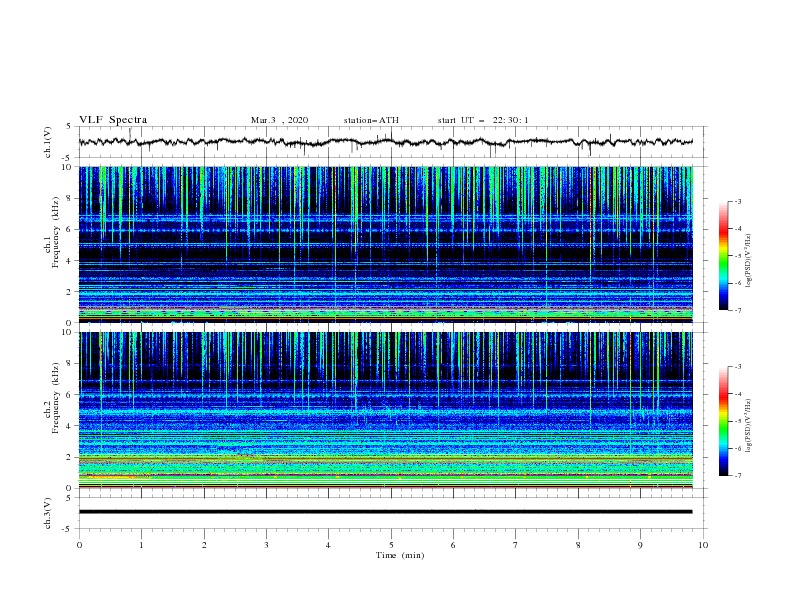The height and width of the screenshot is (612, 792).
Task: Click time axis tick label "8"
Action: click(578, 545)
